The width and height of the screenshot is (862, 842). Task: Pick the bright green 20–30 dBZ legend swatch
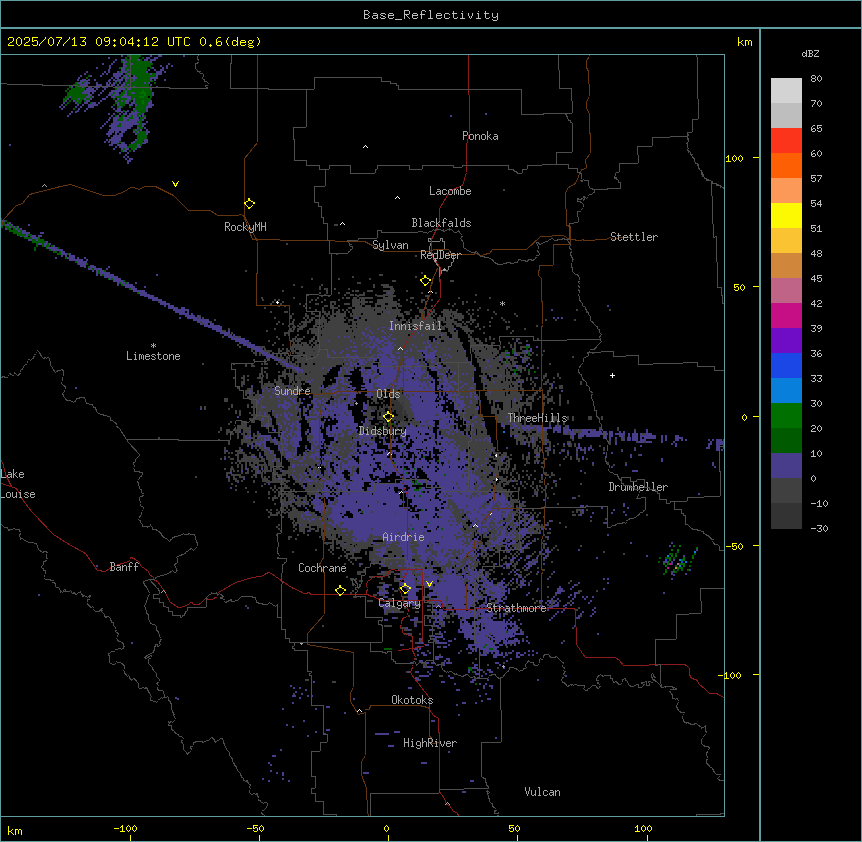(x=786, y=416)
